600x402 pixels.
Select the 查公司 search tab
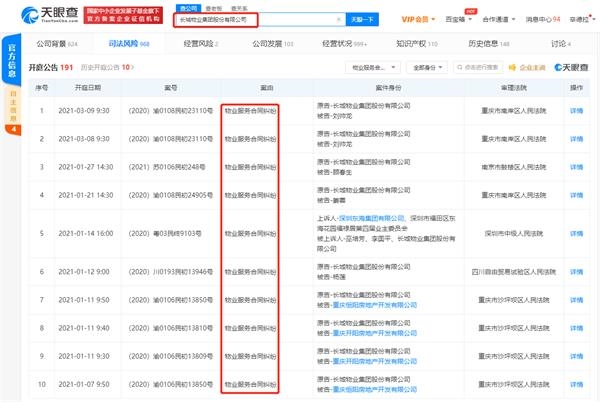click(188, 8)
